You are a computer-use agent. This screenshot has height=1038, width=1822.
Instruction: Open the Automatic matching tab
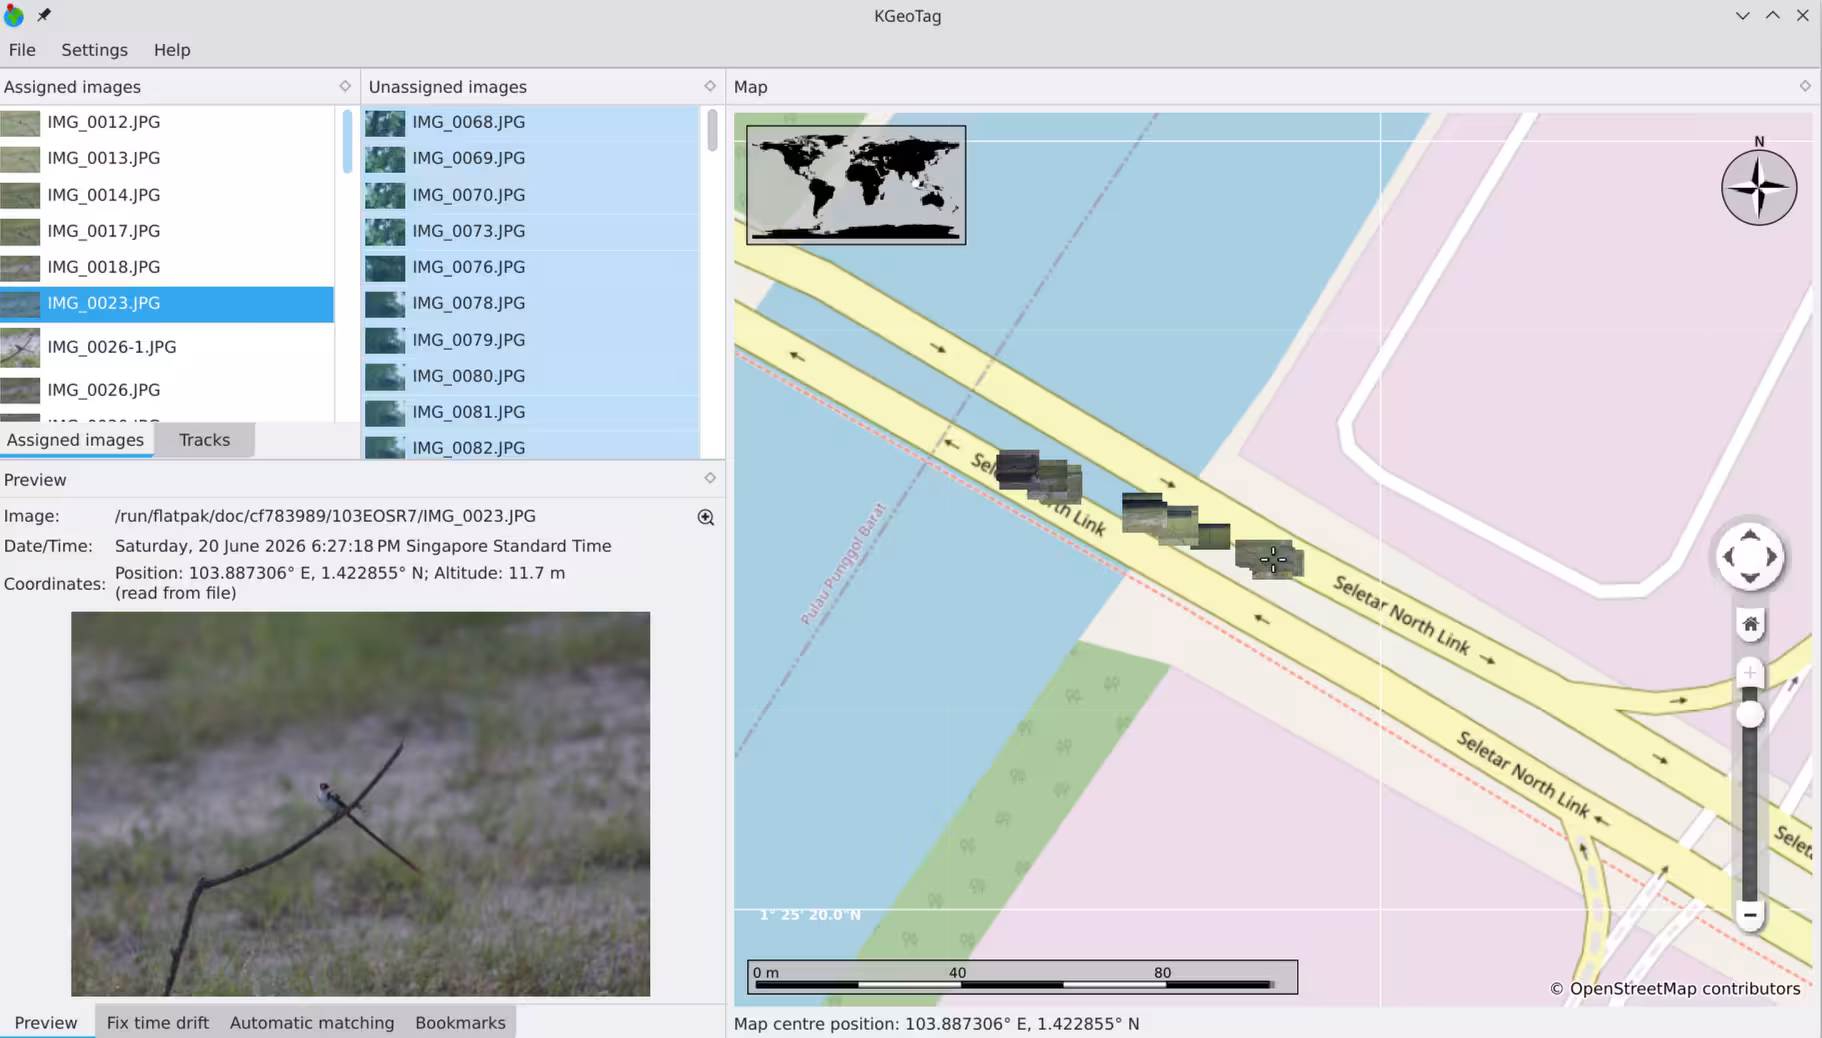pos(312,1022)
